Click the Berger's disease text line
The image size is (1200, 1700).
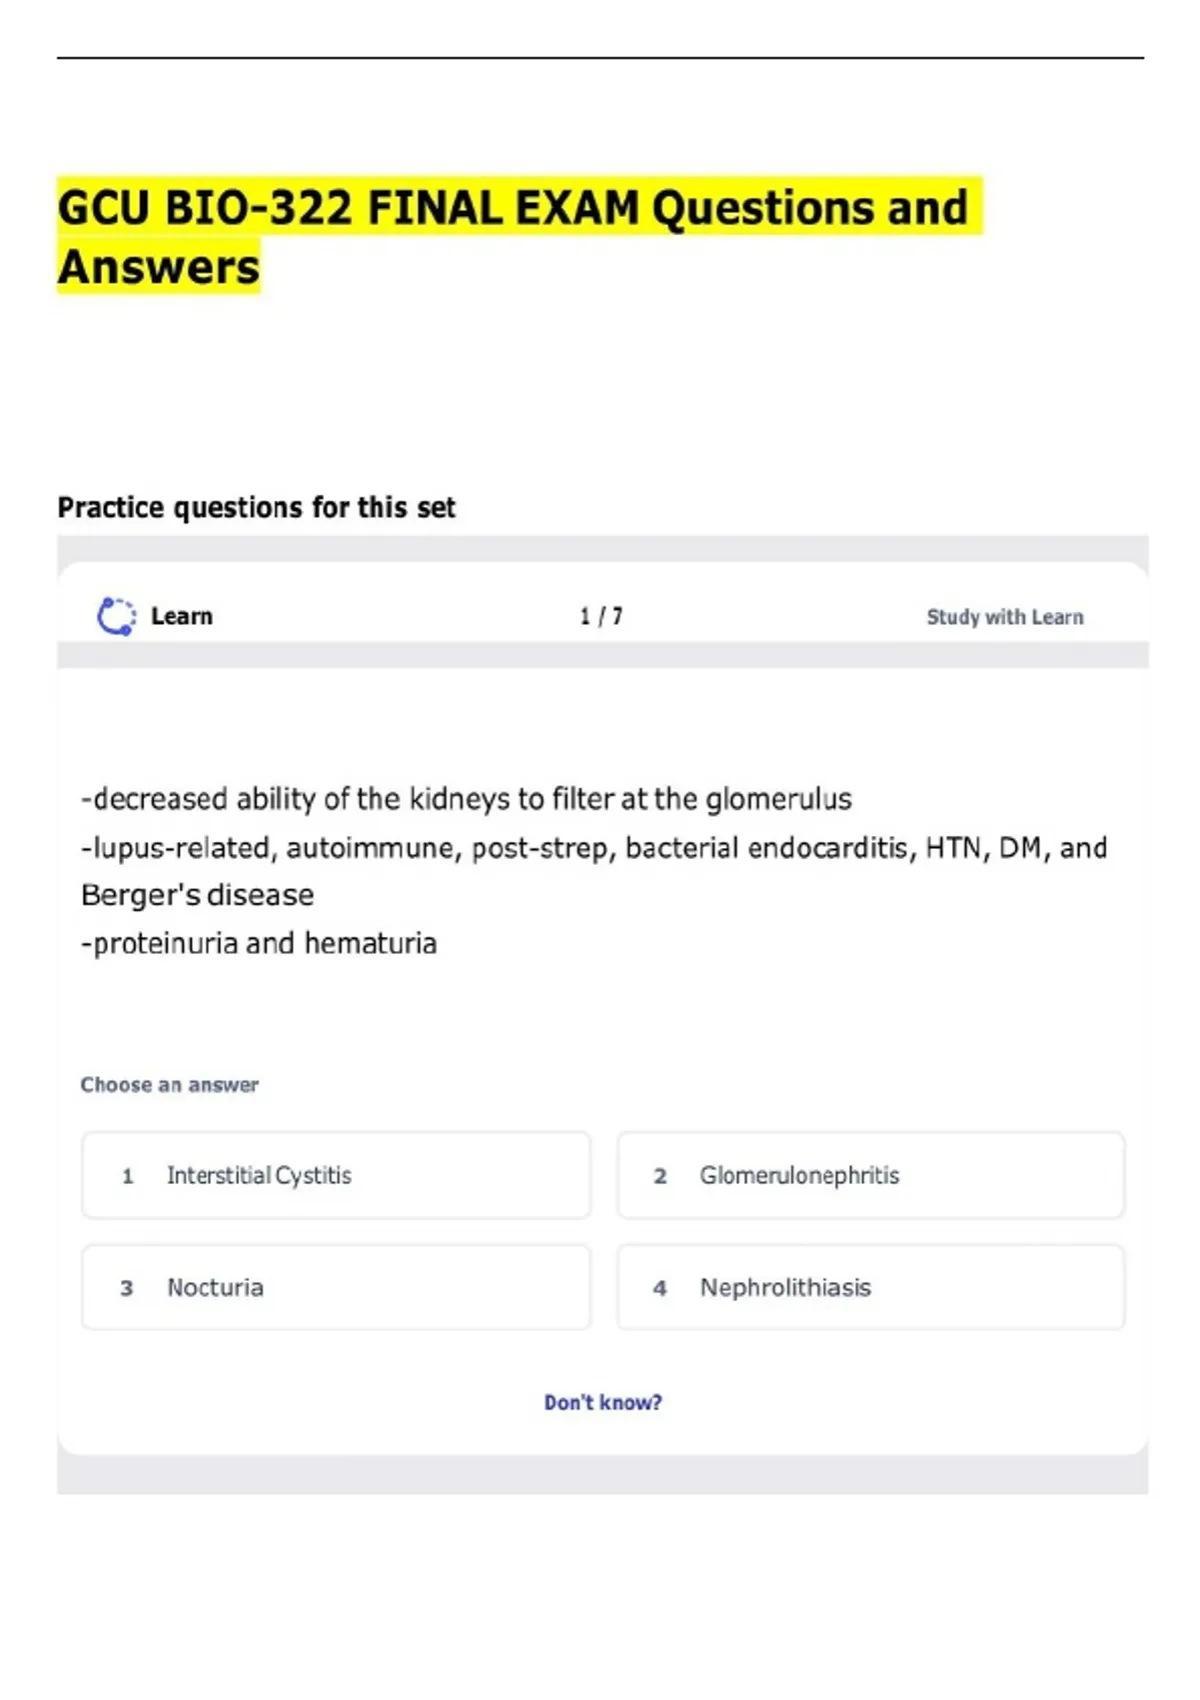197,895
